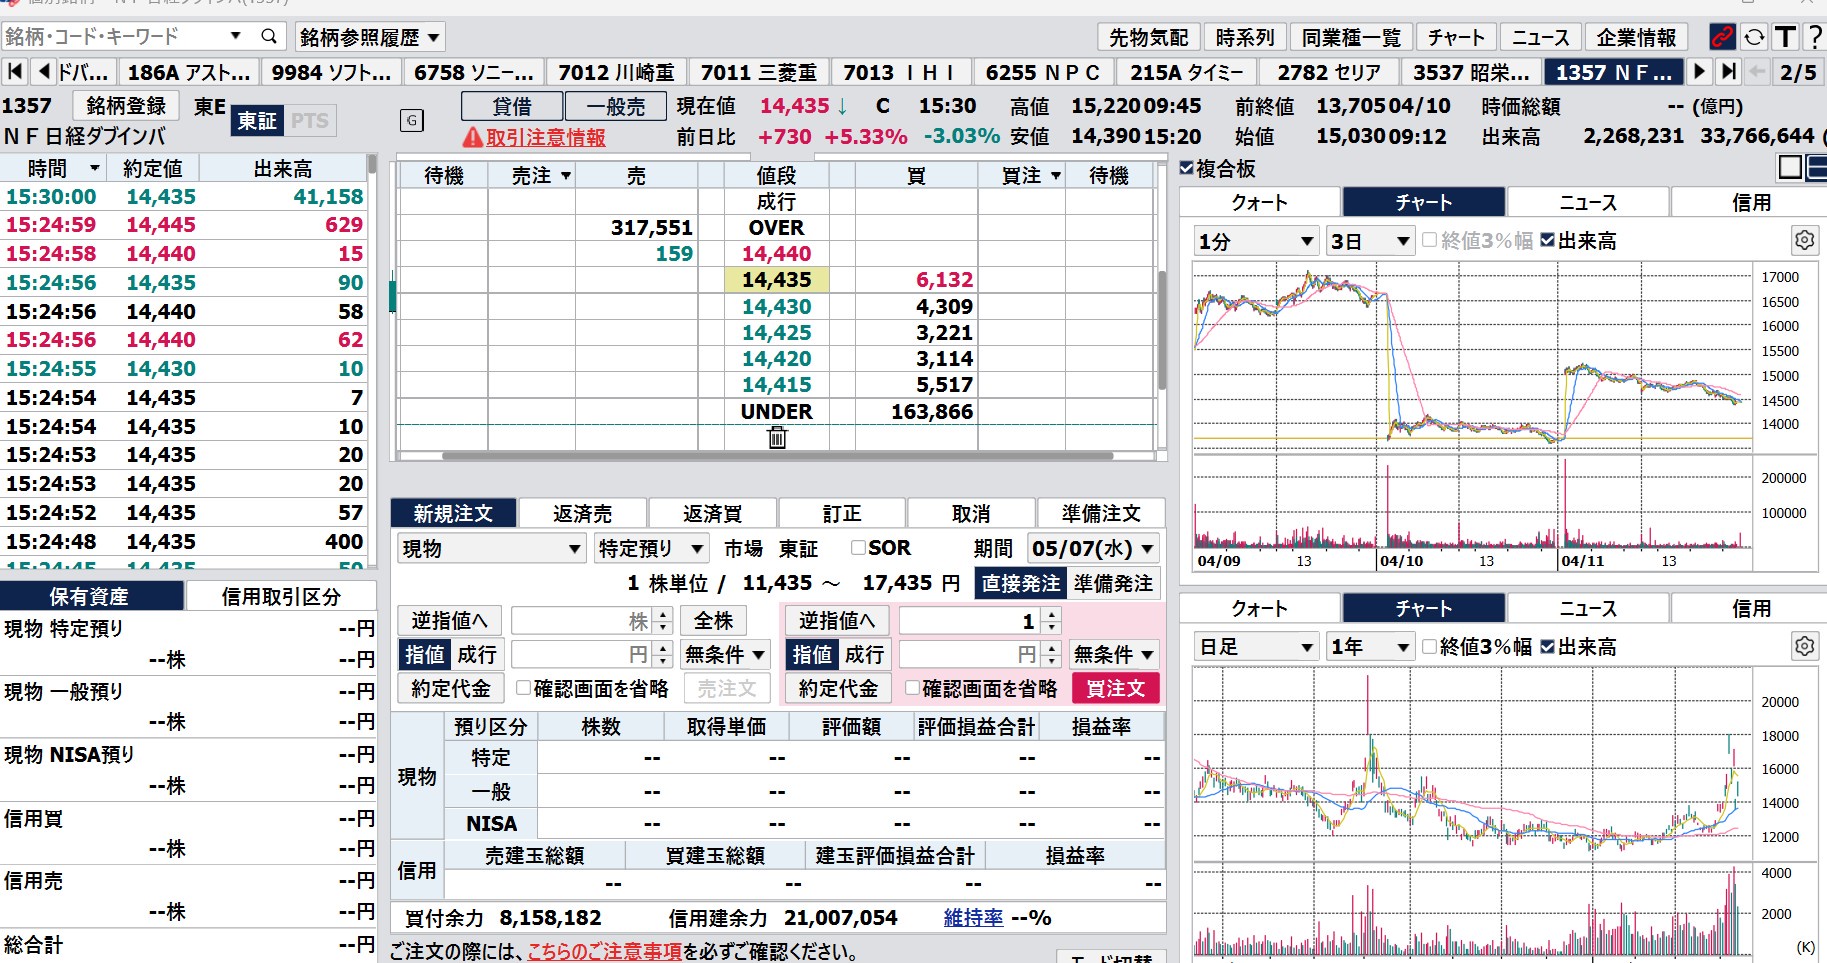Jump to first stock tab arrow

tap(14, 72)
